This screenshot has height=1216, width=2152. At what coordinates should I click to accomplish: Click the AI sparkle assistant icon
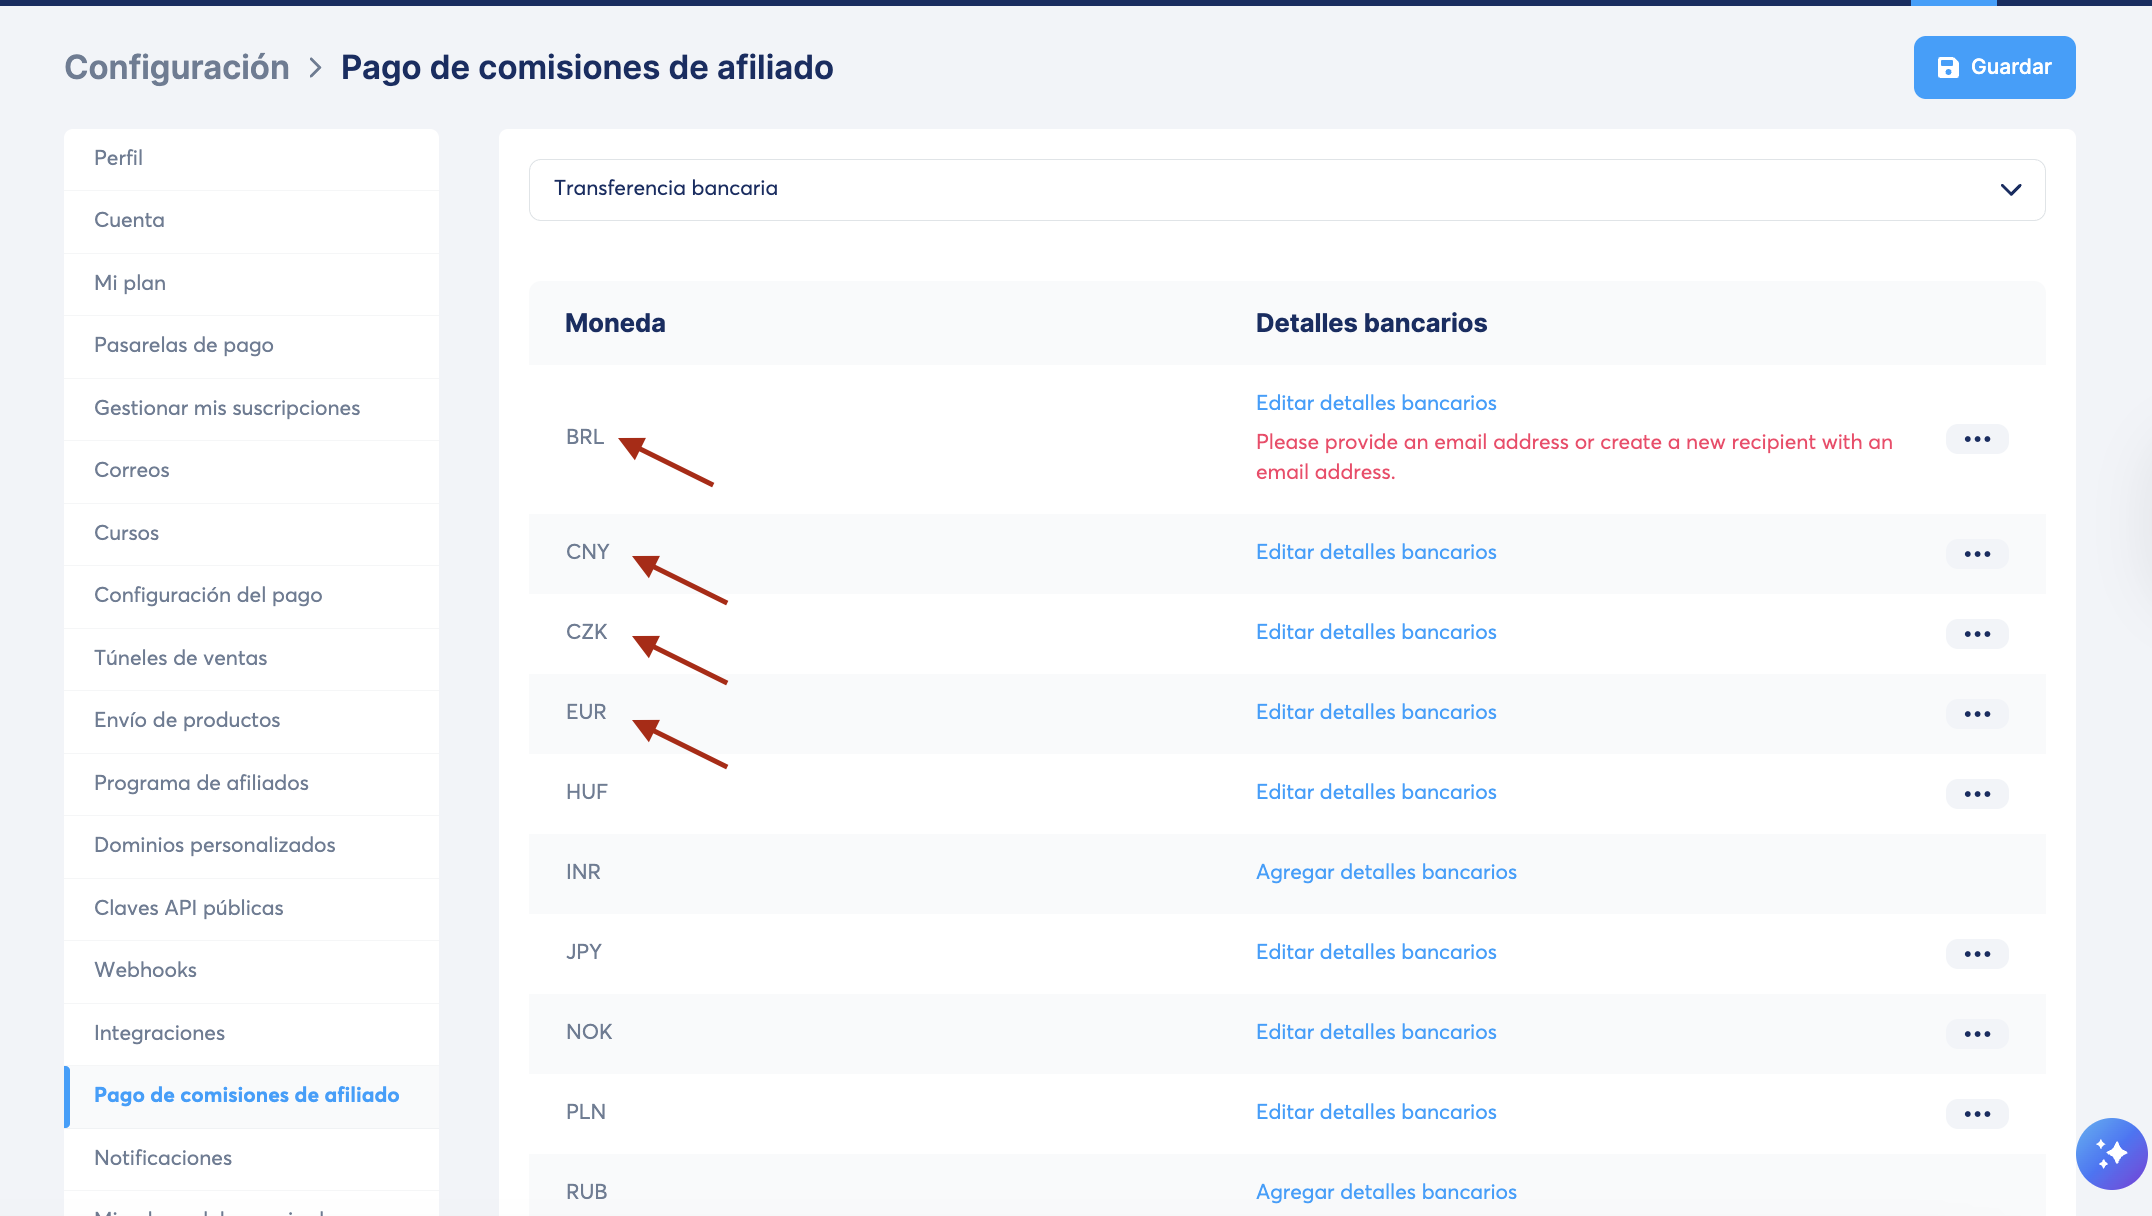pos(2111,1153)
